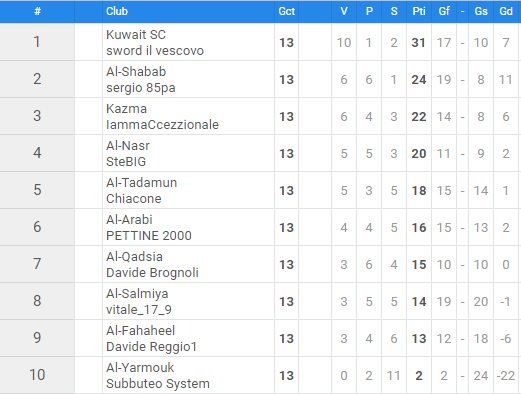Image resolution: width=521 pixels, height=394 pixels.
Task: Select manager name sword il vescovo
Action: 155,51
